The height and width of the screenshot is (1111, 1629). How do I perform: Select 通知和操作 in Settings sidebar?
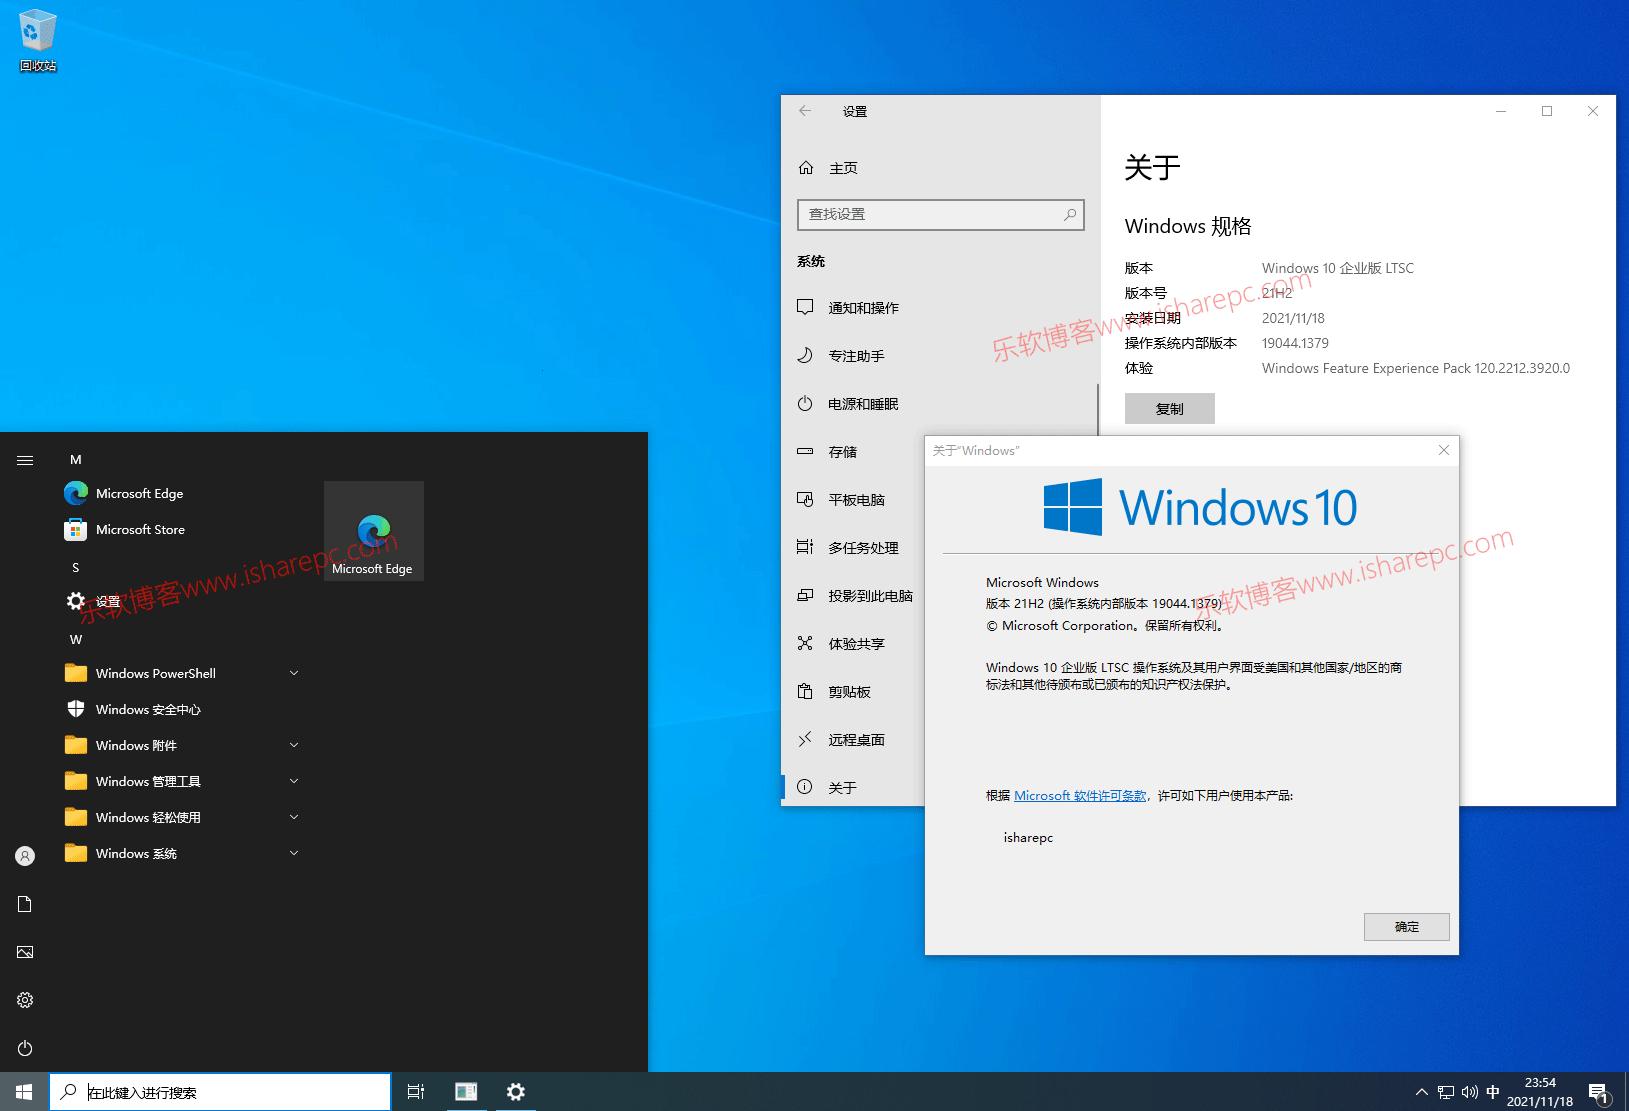940,308
